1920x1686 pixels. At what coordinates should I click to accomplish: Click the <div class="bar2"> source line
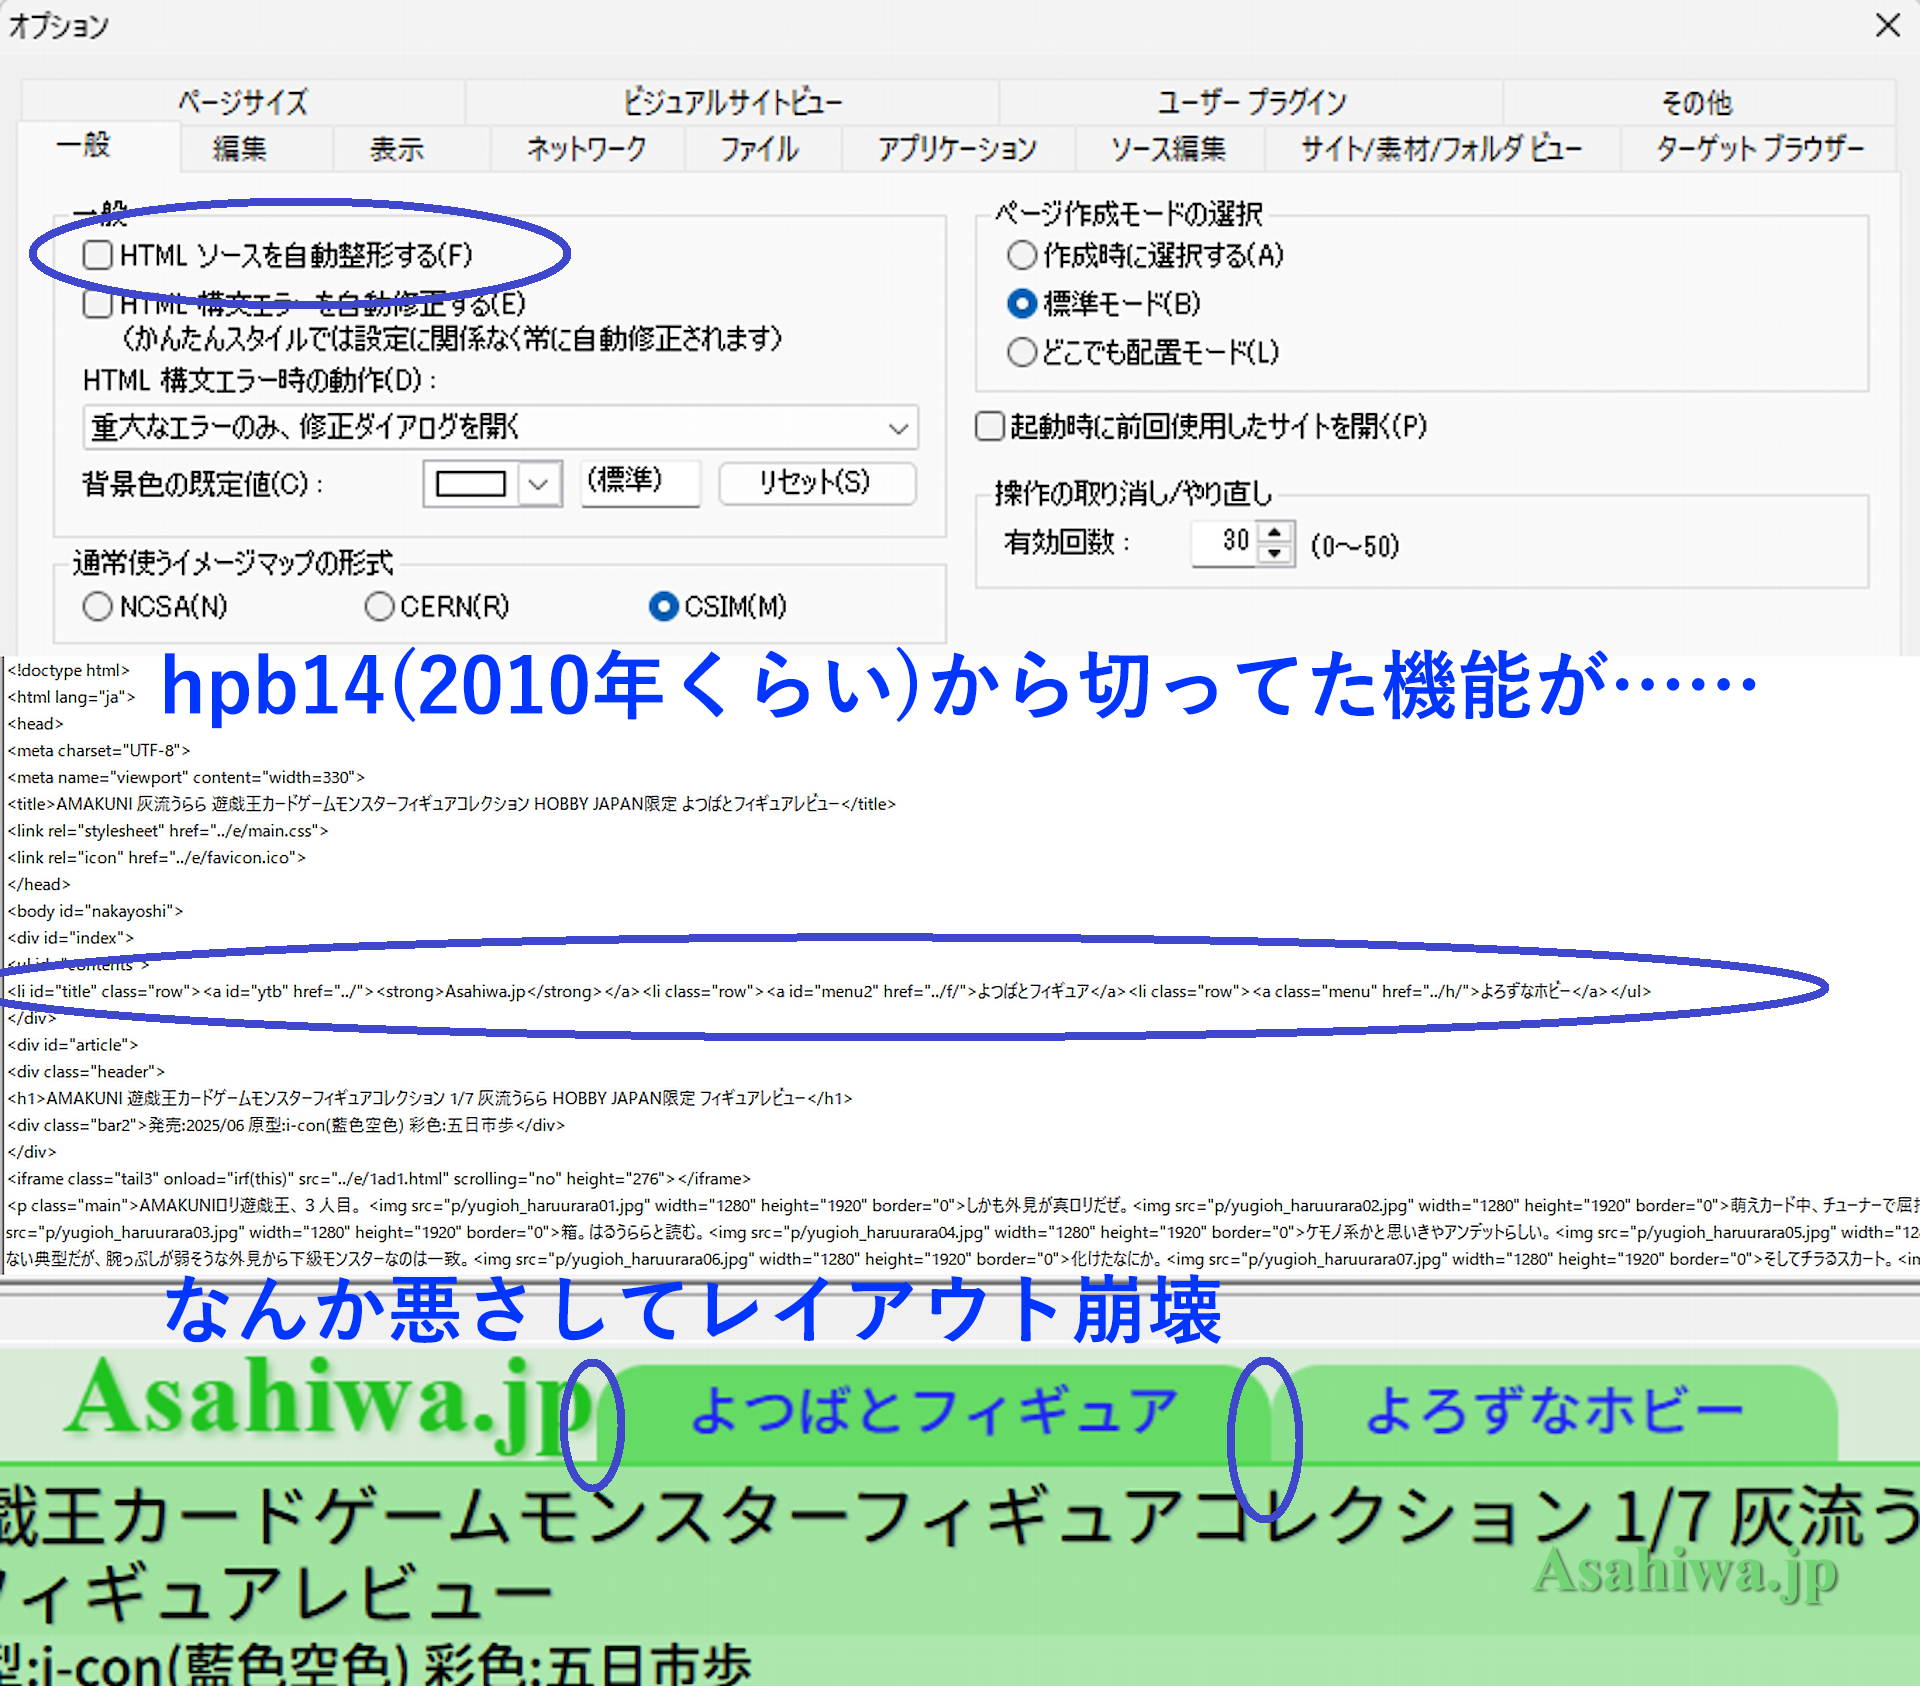click(286, 1125)
